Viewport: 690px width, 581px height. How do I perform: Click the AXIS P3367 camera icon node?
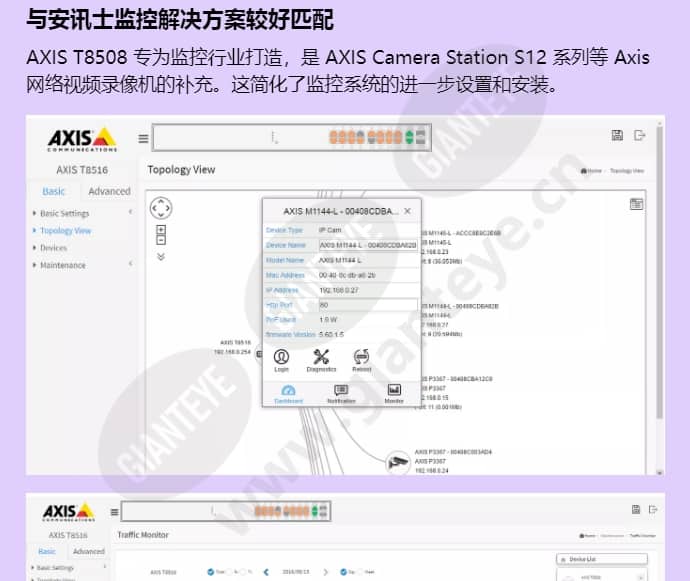398,462
